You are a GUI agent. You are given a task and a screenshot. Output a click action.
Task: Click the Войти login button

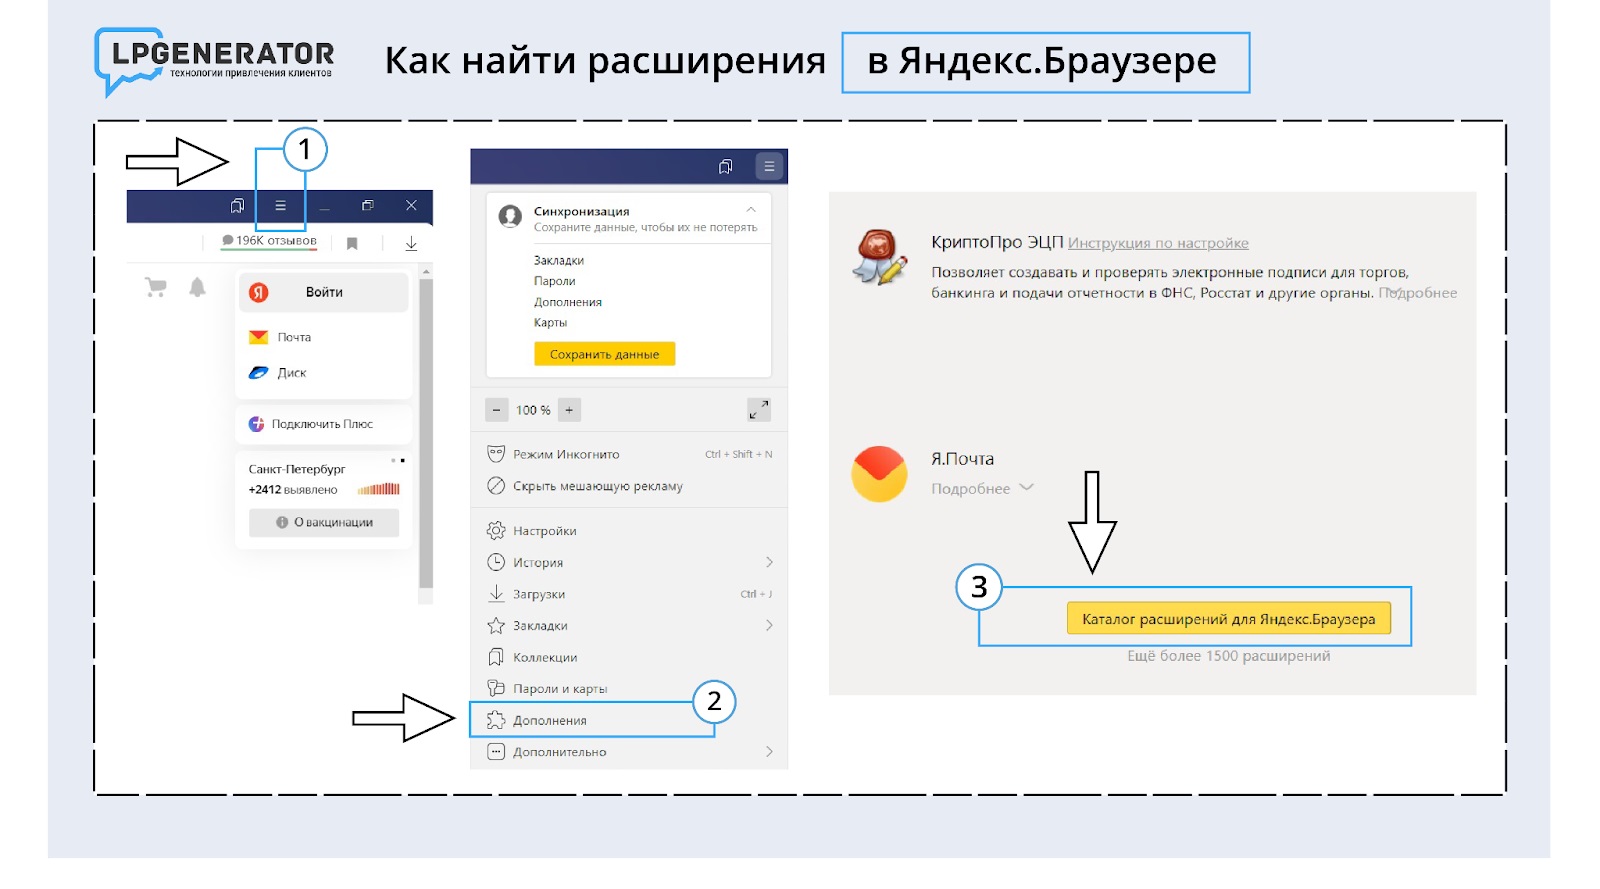pos(324,292)
